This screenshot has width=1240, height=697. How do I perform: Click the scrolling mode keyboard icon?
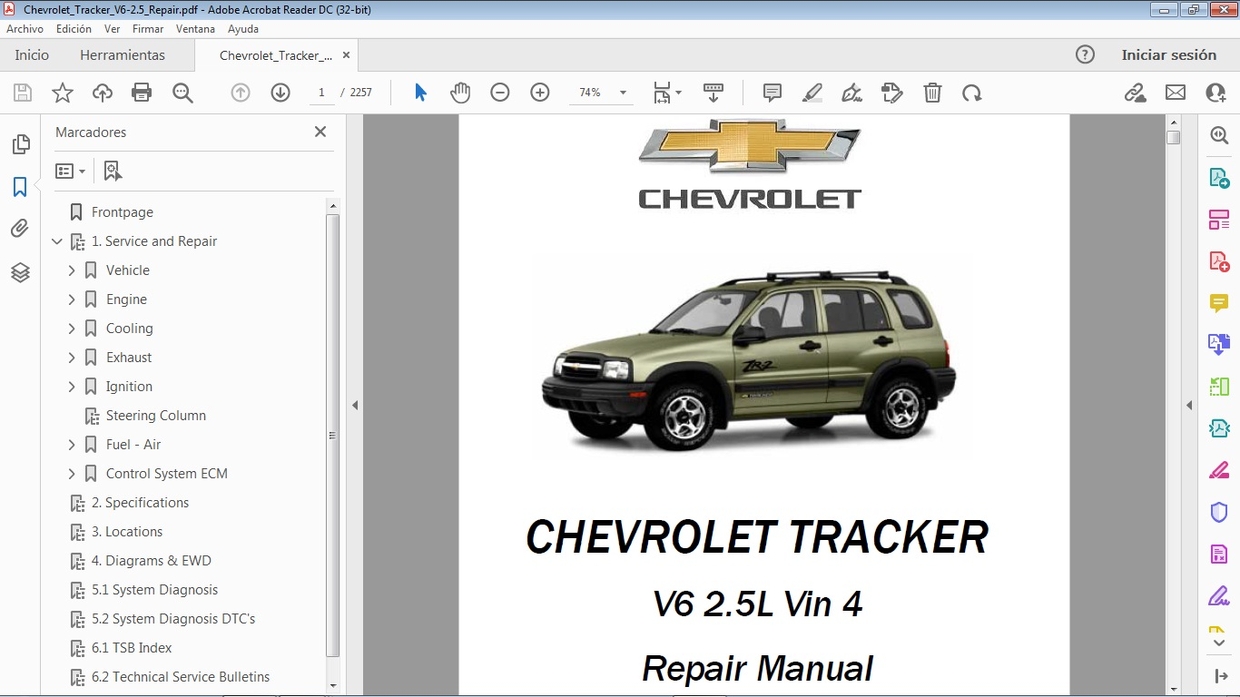(713, 93)
